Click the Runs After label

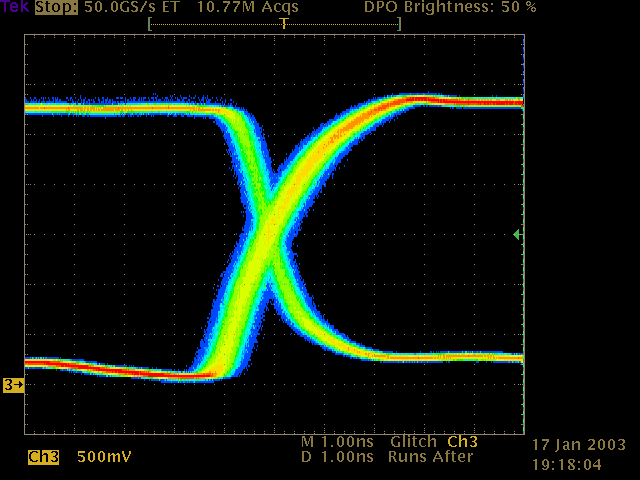(x=431, y=457)
